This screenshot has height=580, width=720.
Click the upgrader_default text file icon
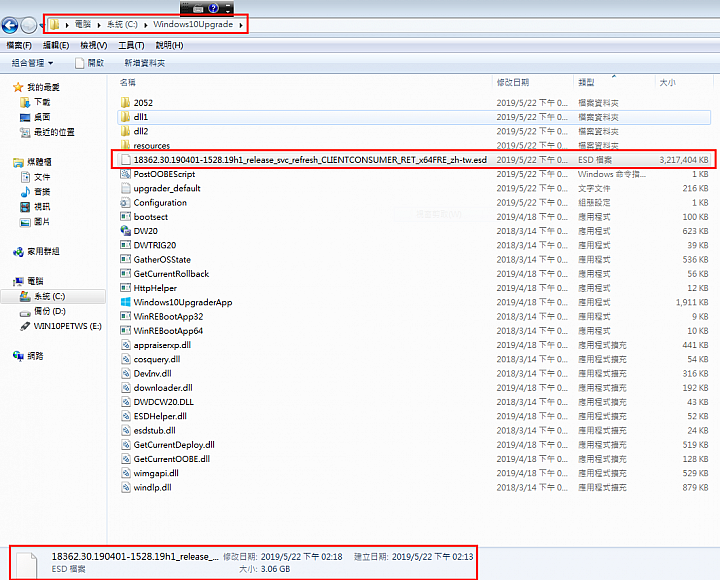coord(125,188)
